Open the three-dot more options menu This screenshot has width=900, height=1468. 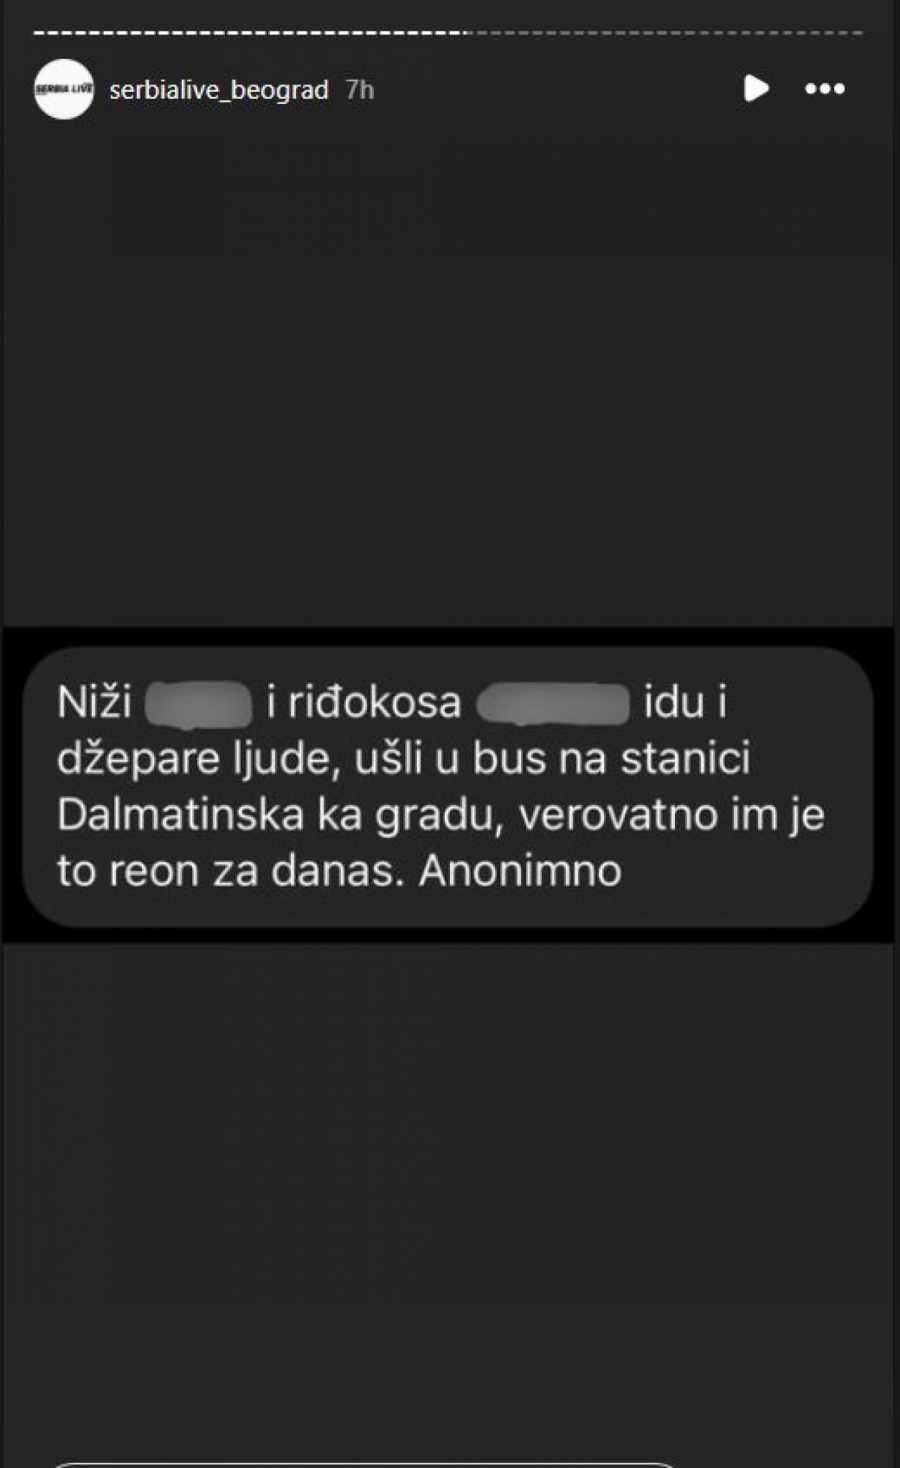click(x=825, y=89)
